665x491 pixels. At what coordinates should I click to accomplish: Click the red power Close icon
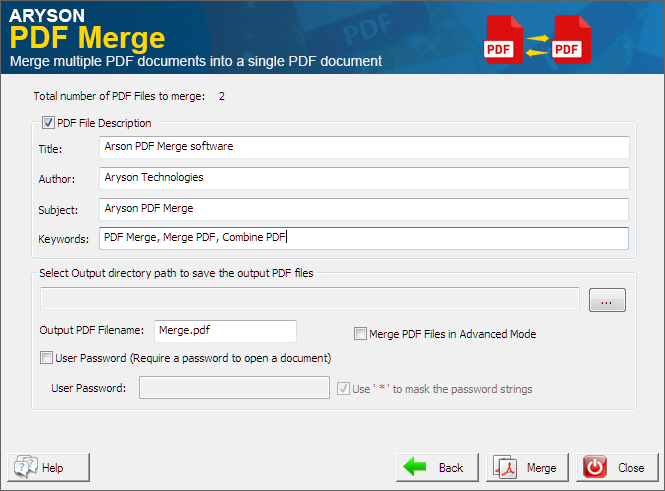tap(595, 467)
